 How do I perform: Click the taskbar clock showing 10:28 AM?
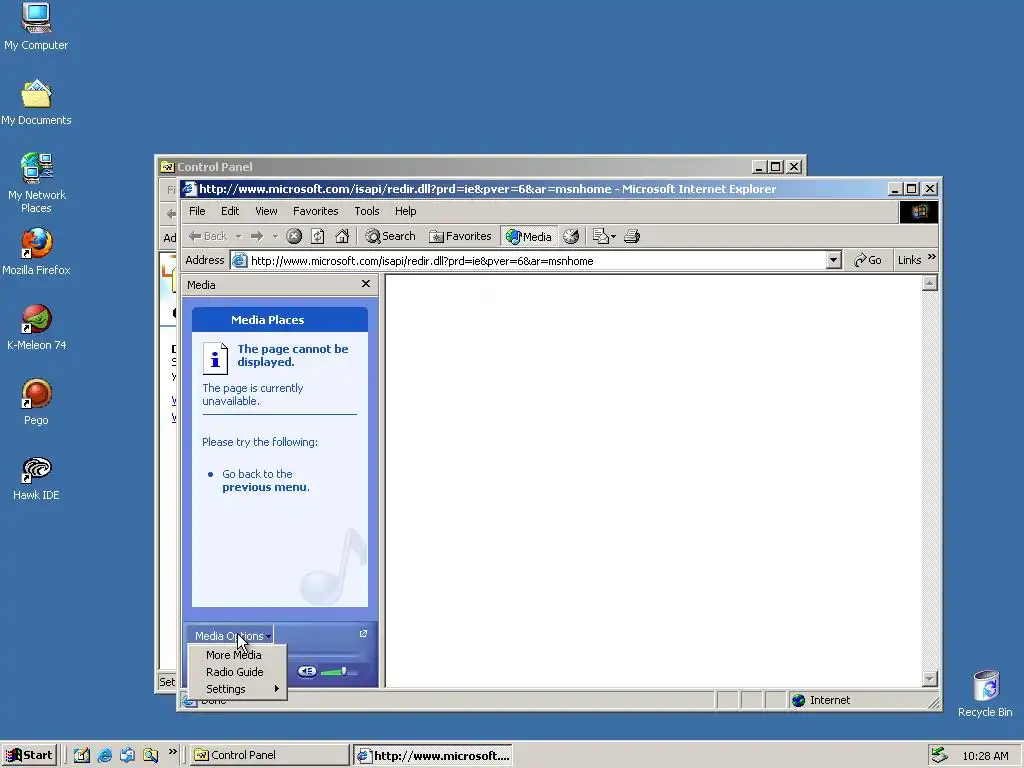[985, 756]
